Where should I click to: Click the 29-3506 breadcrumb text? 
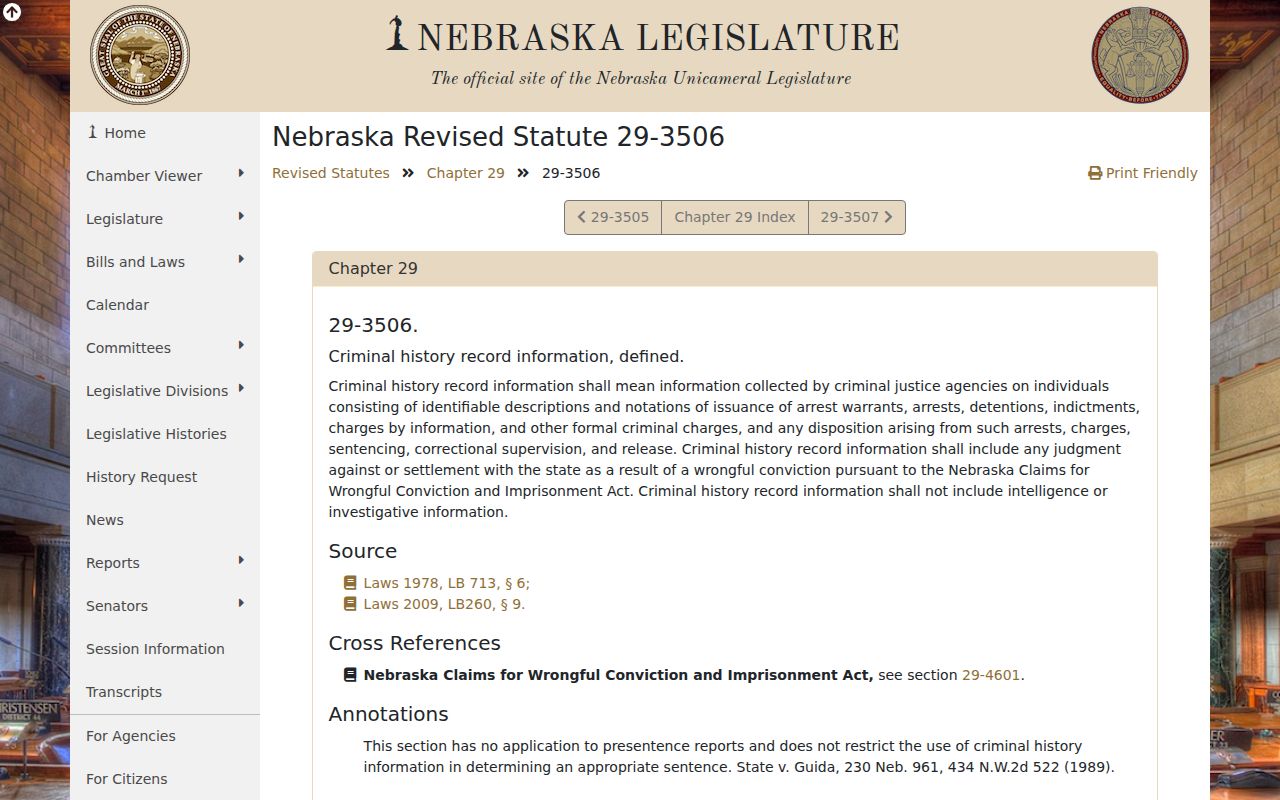(571, 173)
